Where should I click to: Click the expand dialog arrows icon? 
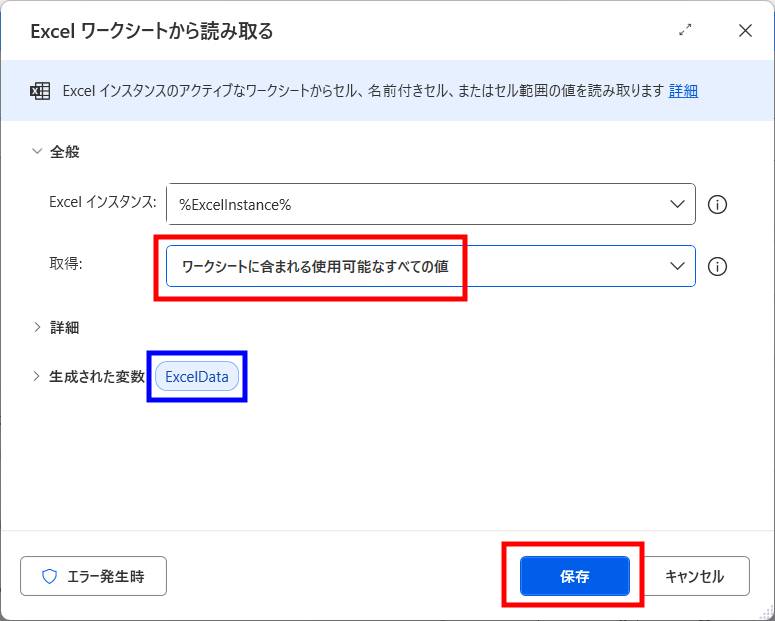(x=685, y=30)
